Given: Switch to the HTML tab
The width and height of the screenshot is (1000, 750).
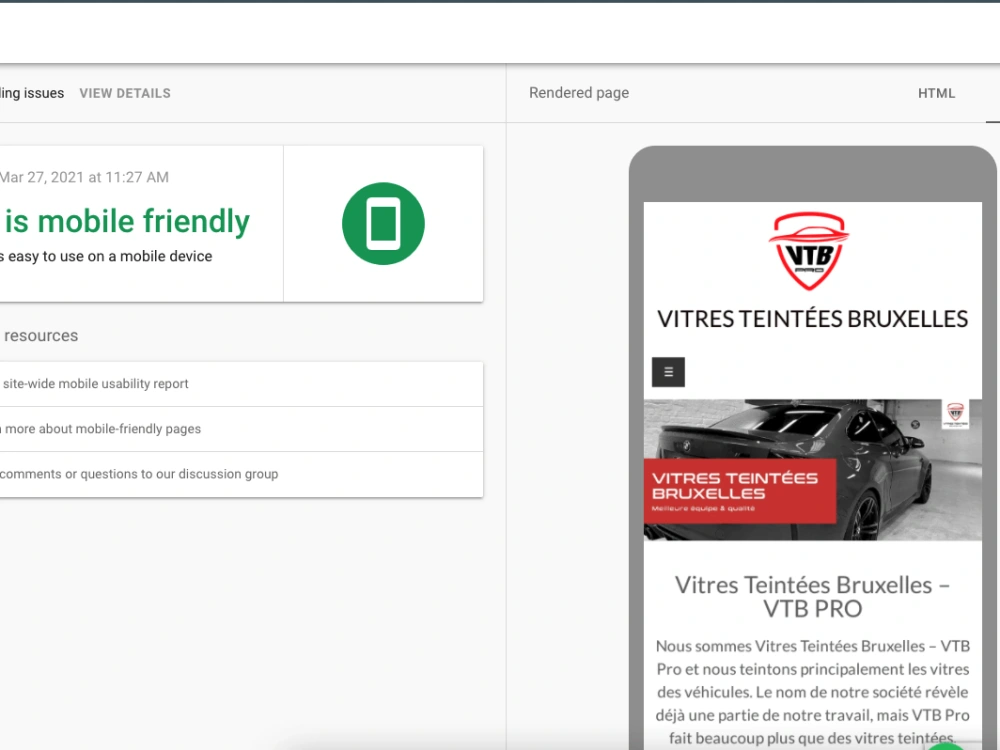Looking at the screenshot, I should tap(936, 93).
